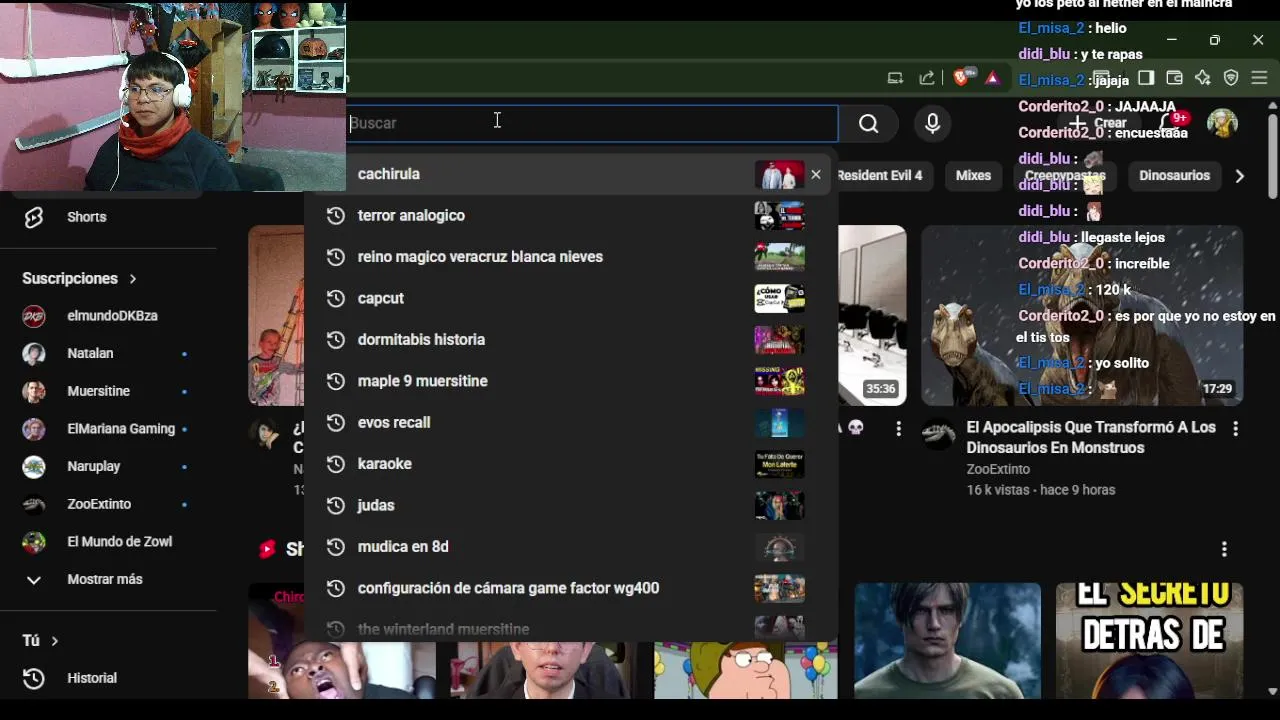Image resolution: width=1280 pixels, height=720 pixels.
Task: Click the ZooExtinto channel avatar under the video
Action: 938,435
